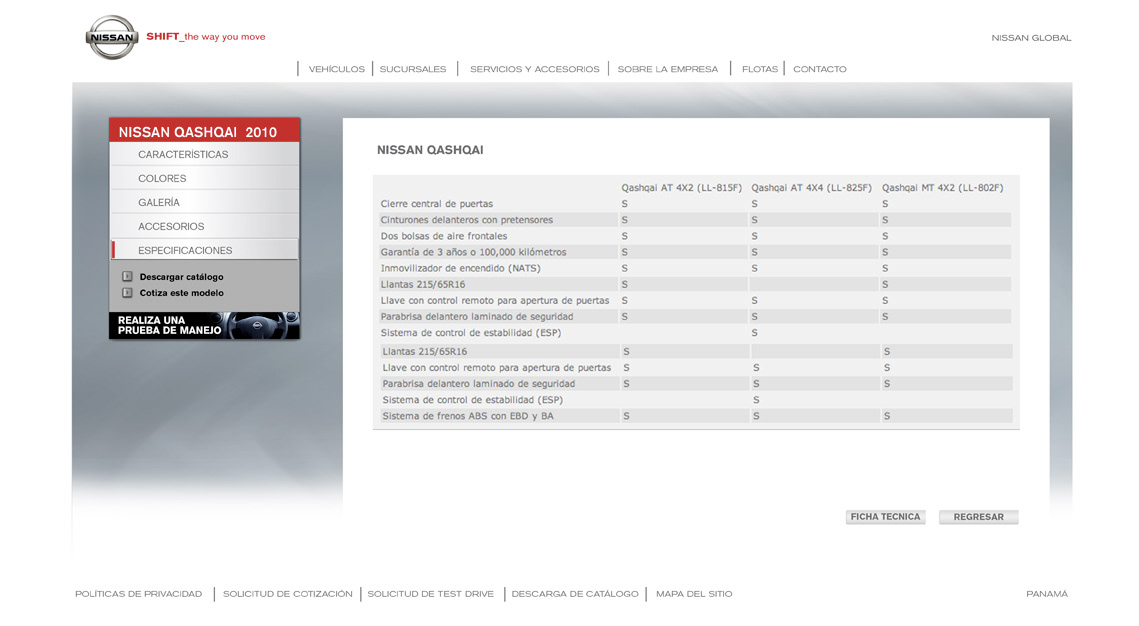The height and width of the screenshot is (626, 1139).
Task: Open the Realiza una prueba de manejo banner
Action: (204, 325)
